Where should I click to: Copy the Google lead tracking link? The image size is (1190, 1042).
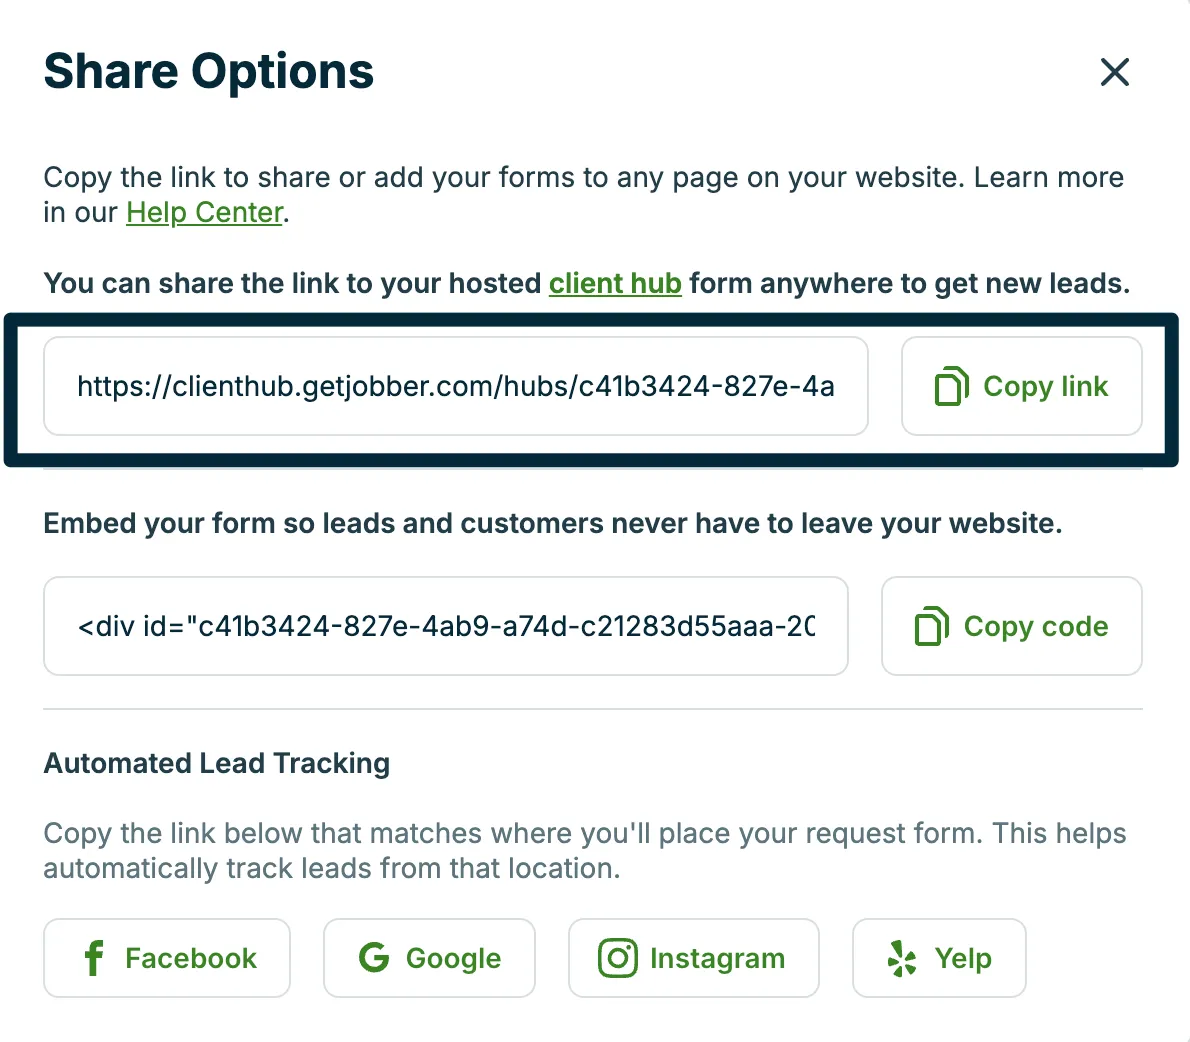430,958
